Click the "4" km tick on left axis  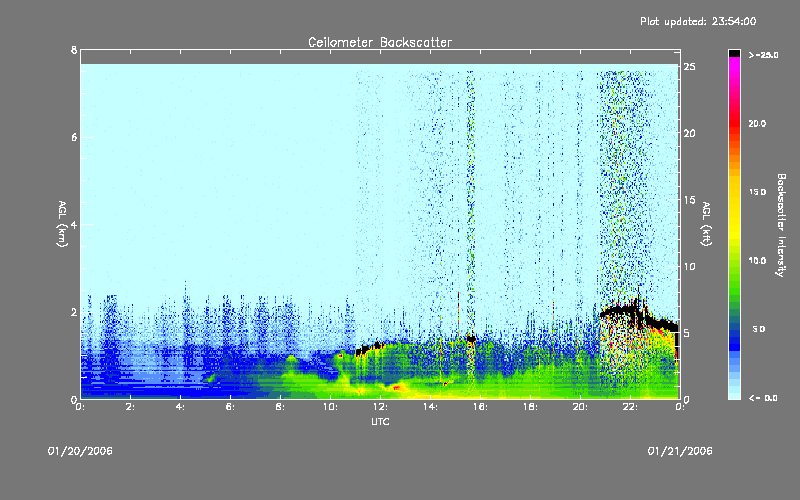pyautogui.click(x=74, y=224)
